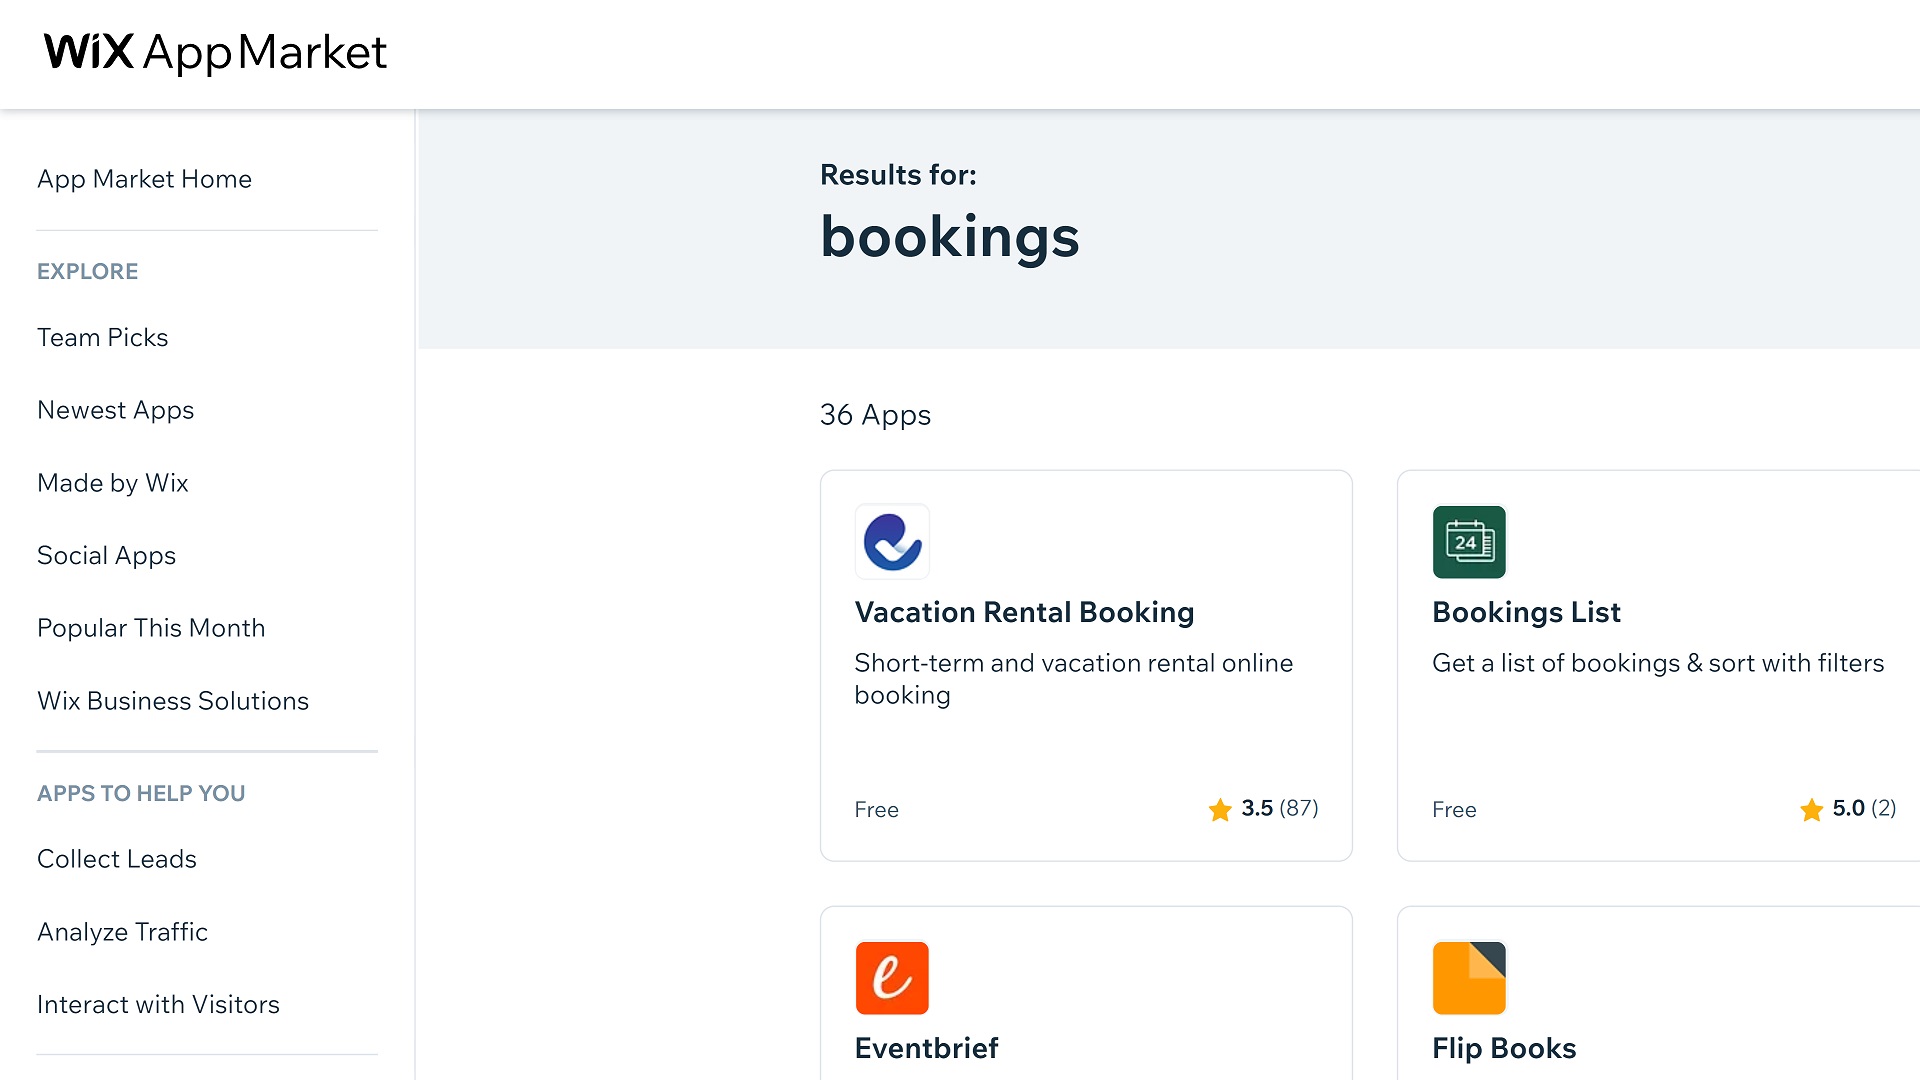Open the Collect Leads category
This screenshot has height=1080, width=1920.
(116, 859)
